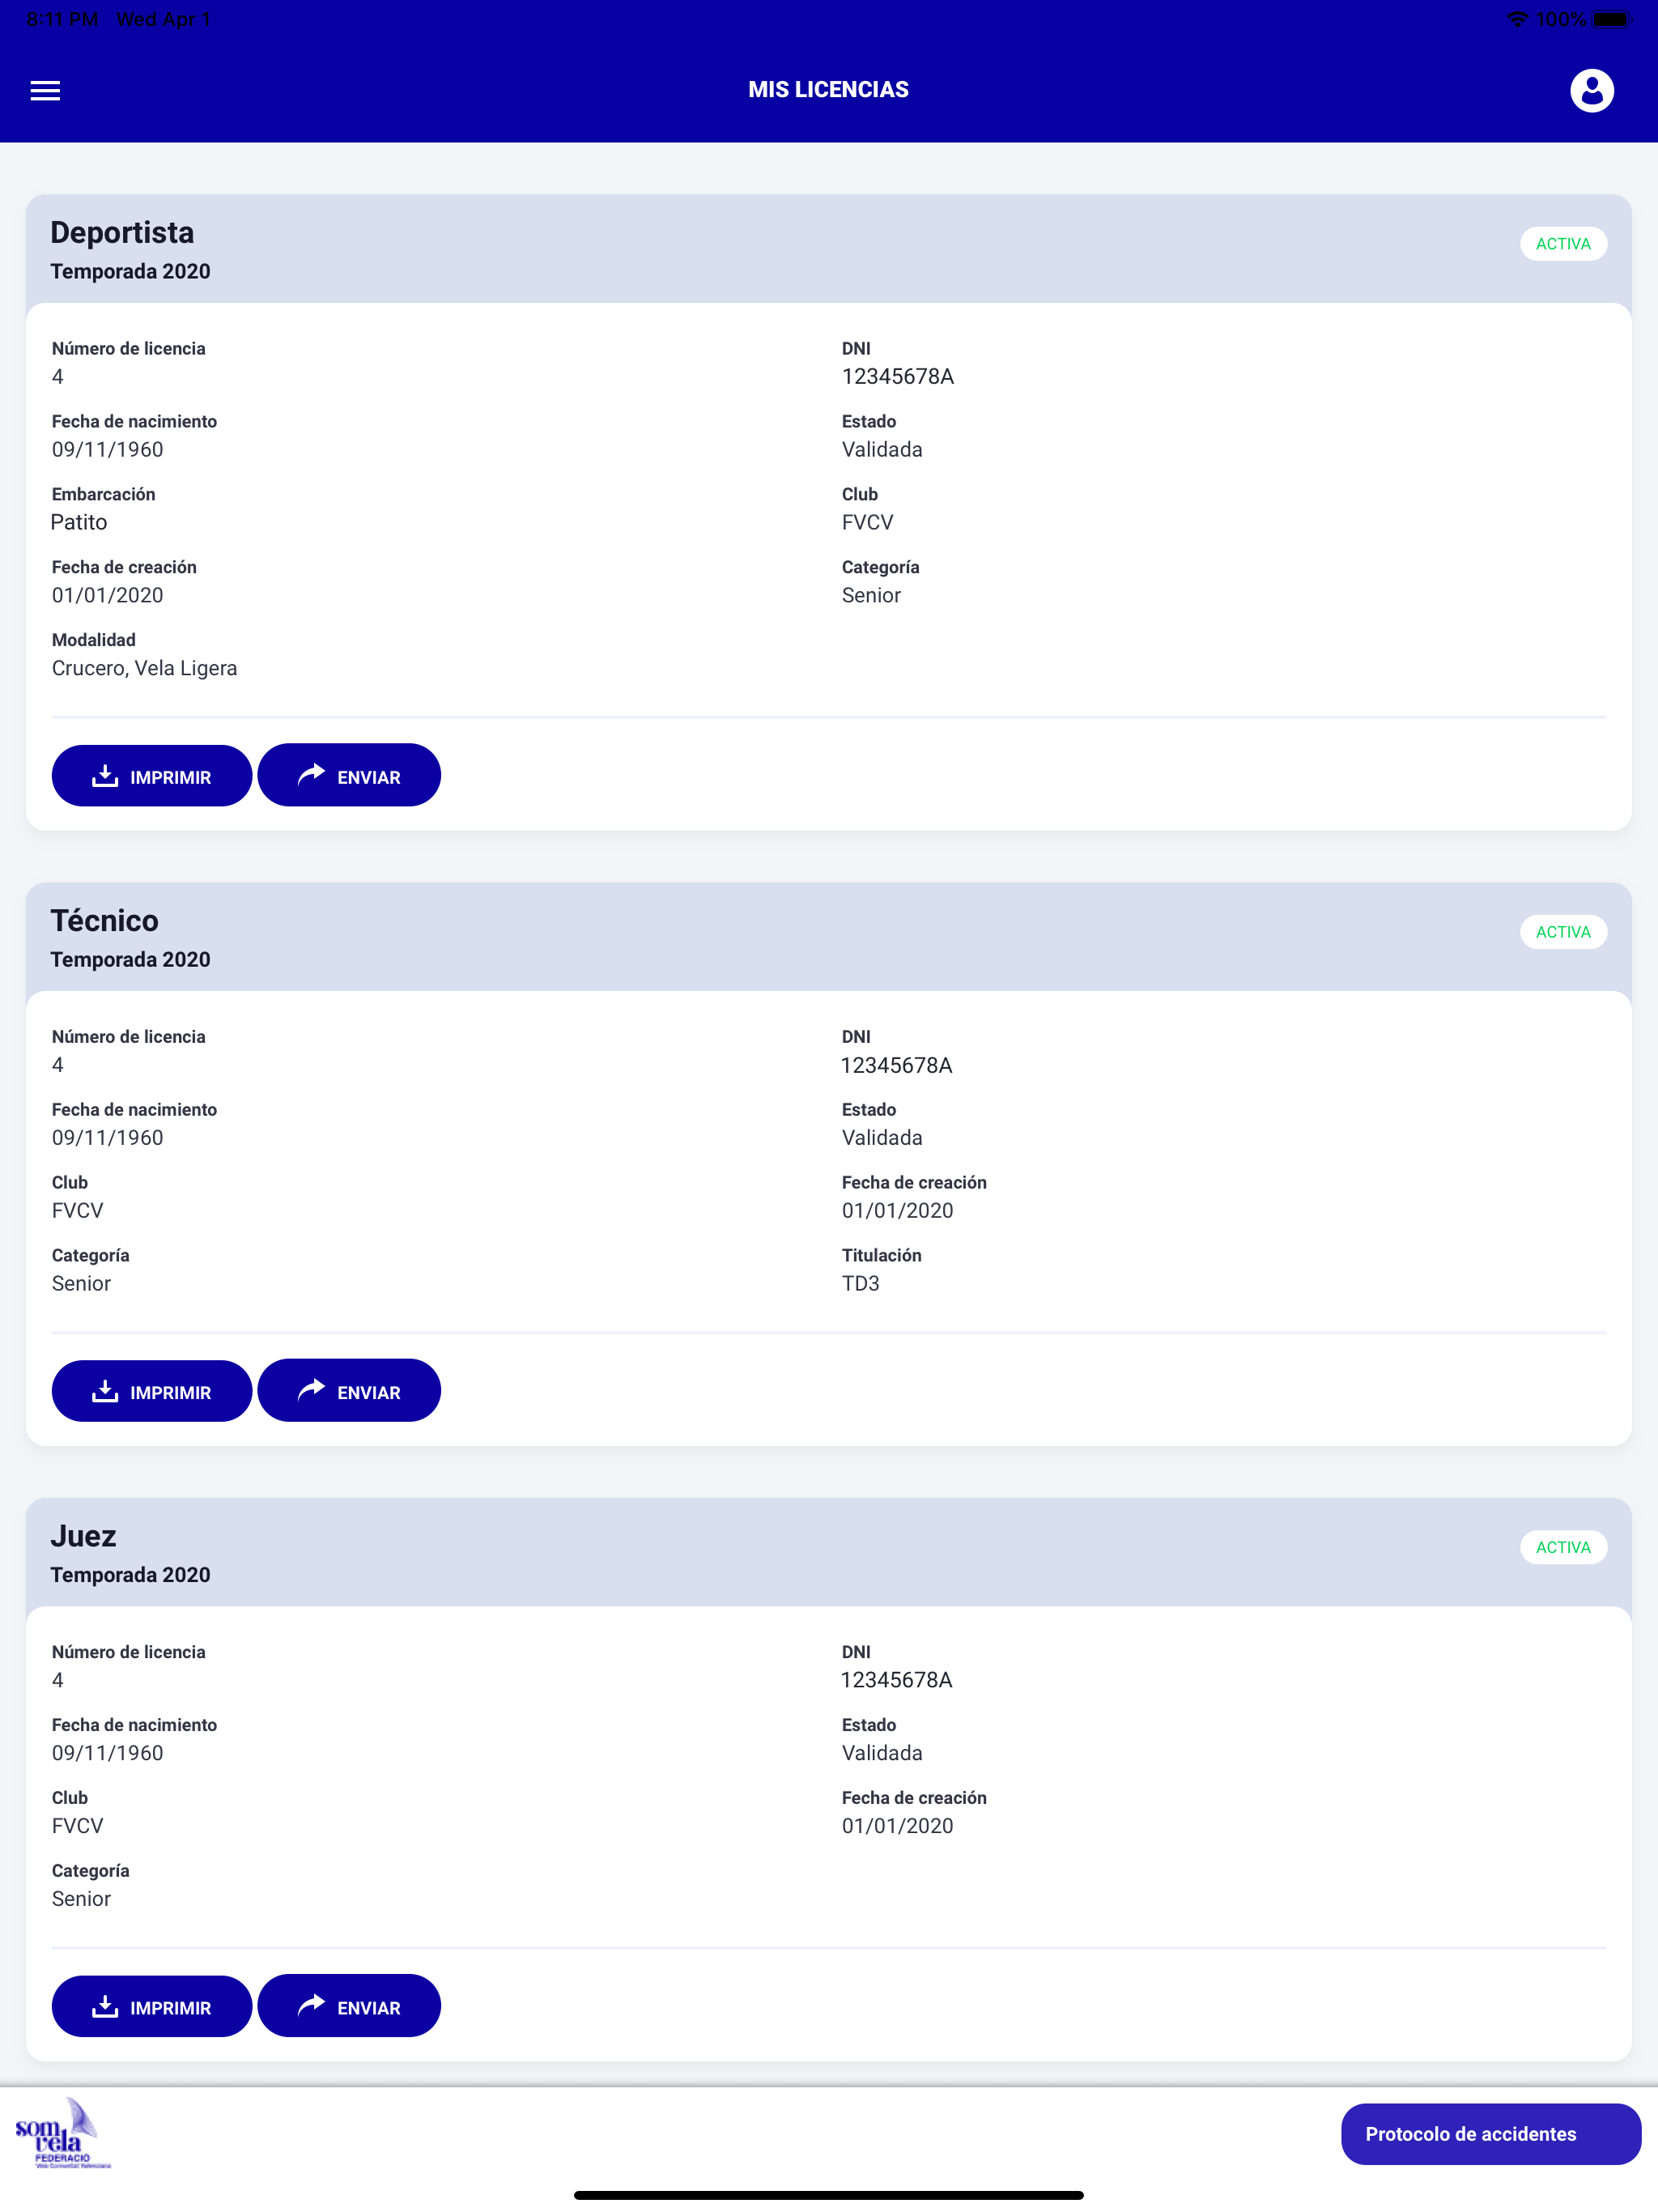Click the Wi-Fi status icon
The width and height of the screenshot is (1658, 2212).
click(x=1517, y=19)
